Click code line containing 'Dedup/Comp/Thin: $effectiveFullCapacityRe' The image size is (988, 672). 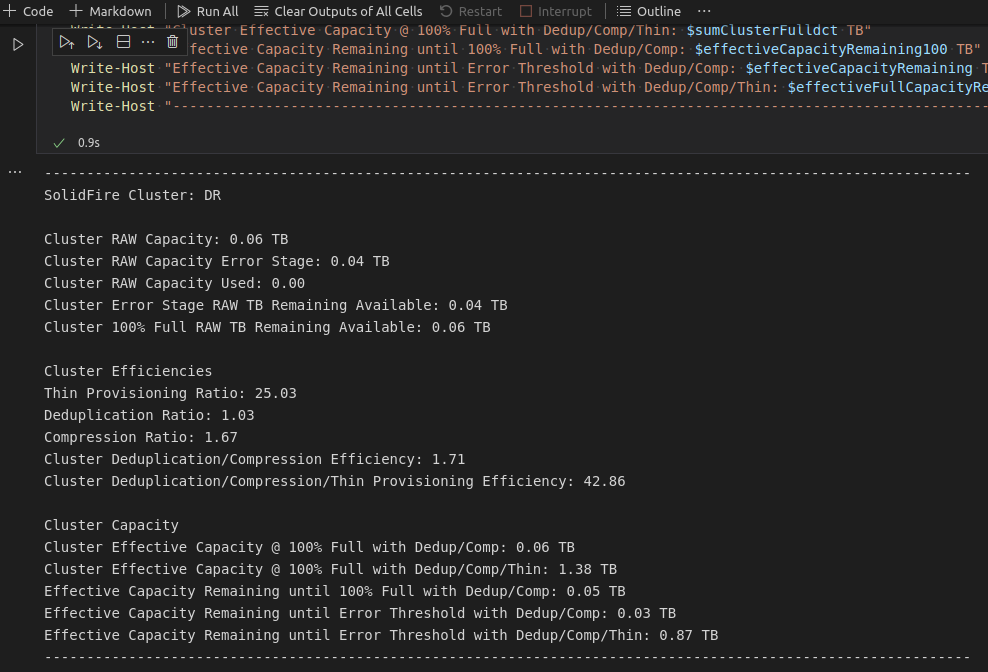click(x=529, y=88)
